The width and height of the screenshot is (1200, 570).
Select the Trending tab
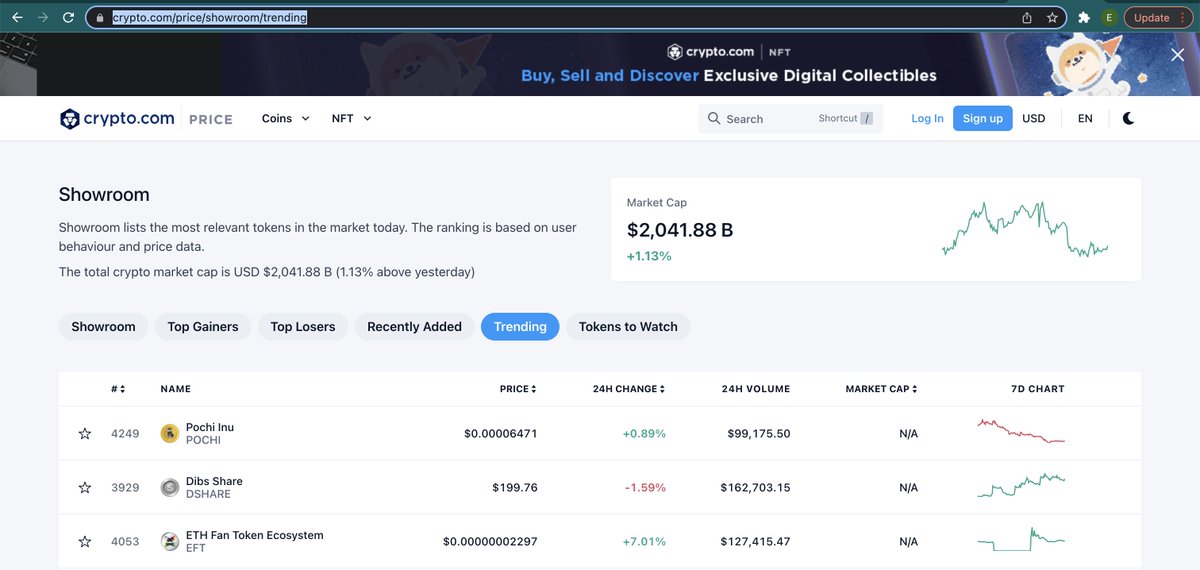click(520, 326)
